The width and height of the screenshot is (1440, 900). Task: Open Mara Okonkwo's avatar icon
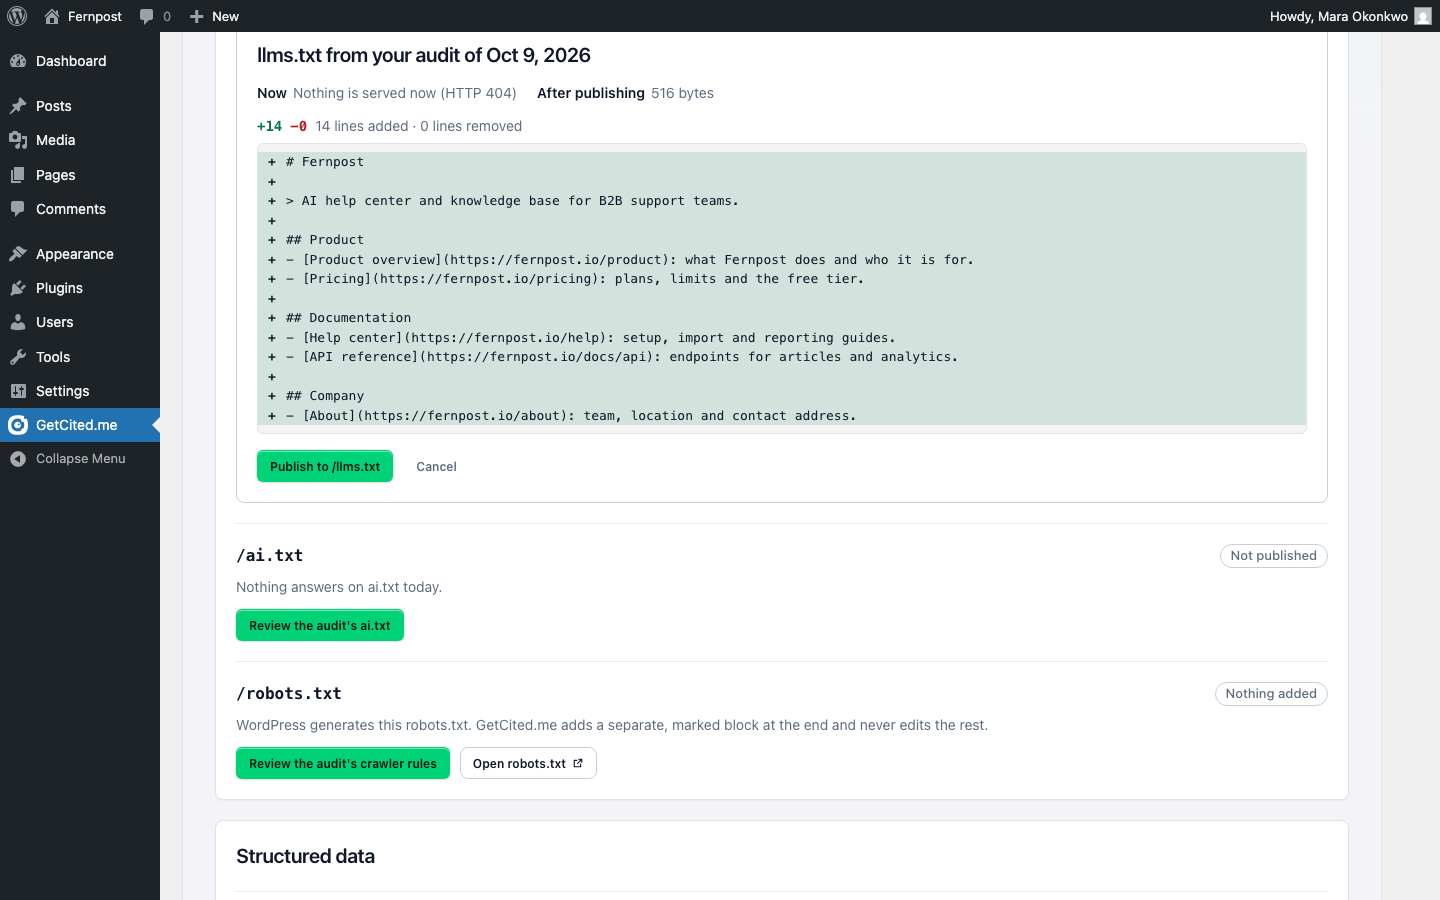pyautogui.click(x=1423, y=16)
